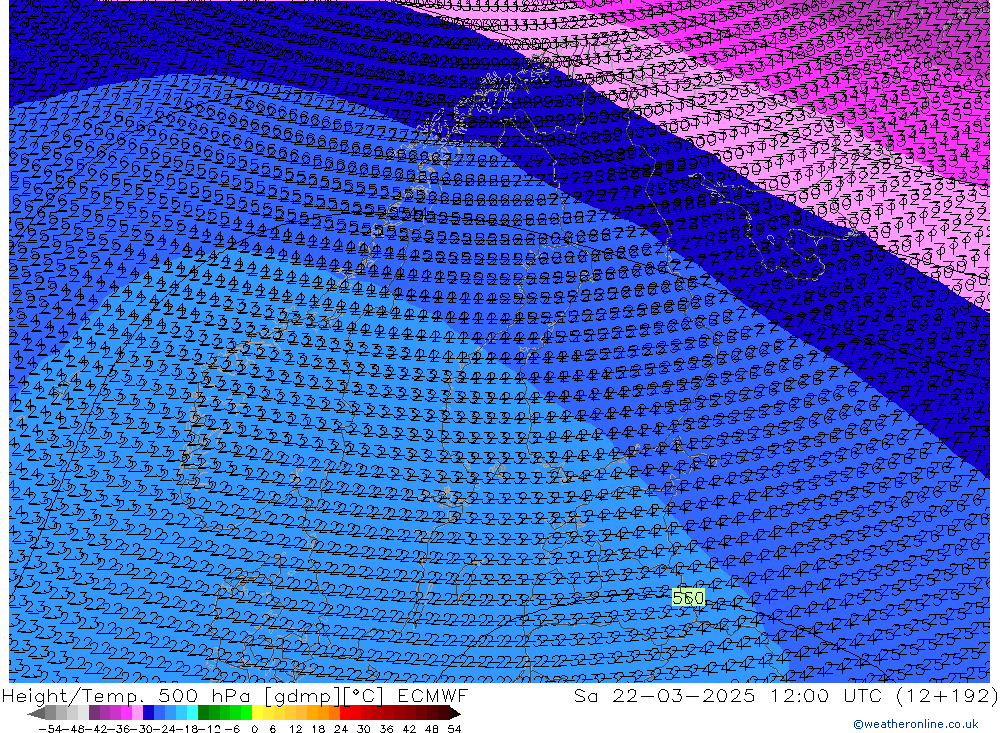Click the ©weatheronline.co.uk copyright link
Image resolution: width=1000 pixels, height=733 pixels.
[x=916, y=724]
